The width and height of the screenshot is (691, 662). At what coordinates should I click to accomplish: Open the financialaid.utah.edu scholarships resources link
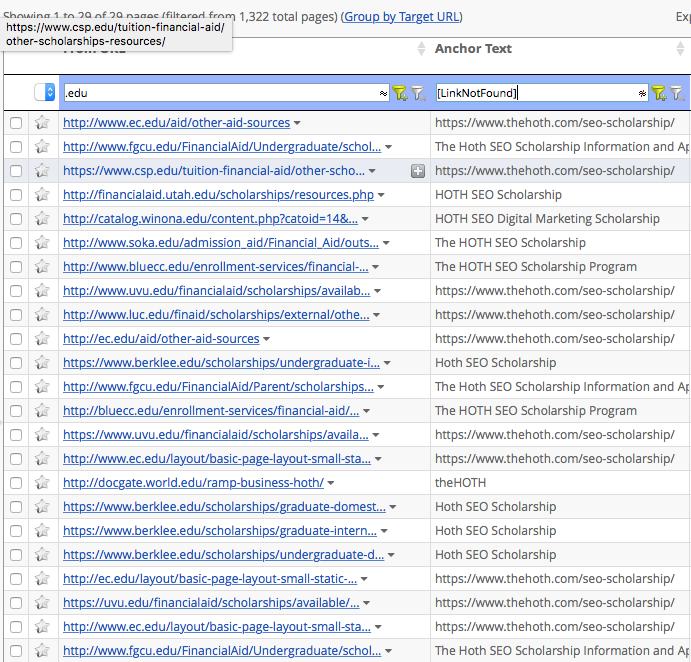pos(218,195)
